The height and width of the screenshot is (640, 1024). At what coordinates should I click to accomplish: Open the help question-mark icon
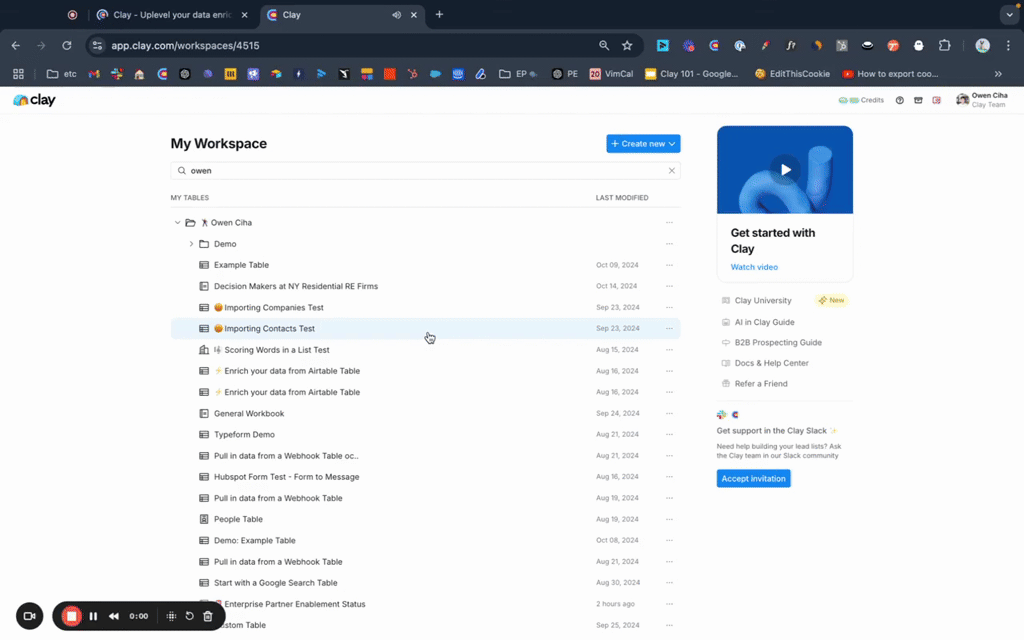coord(899,100)
